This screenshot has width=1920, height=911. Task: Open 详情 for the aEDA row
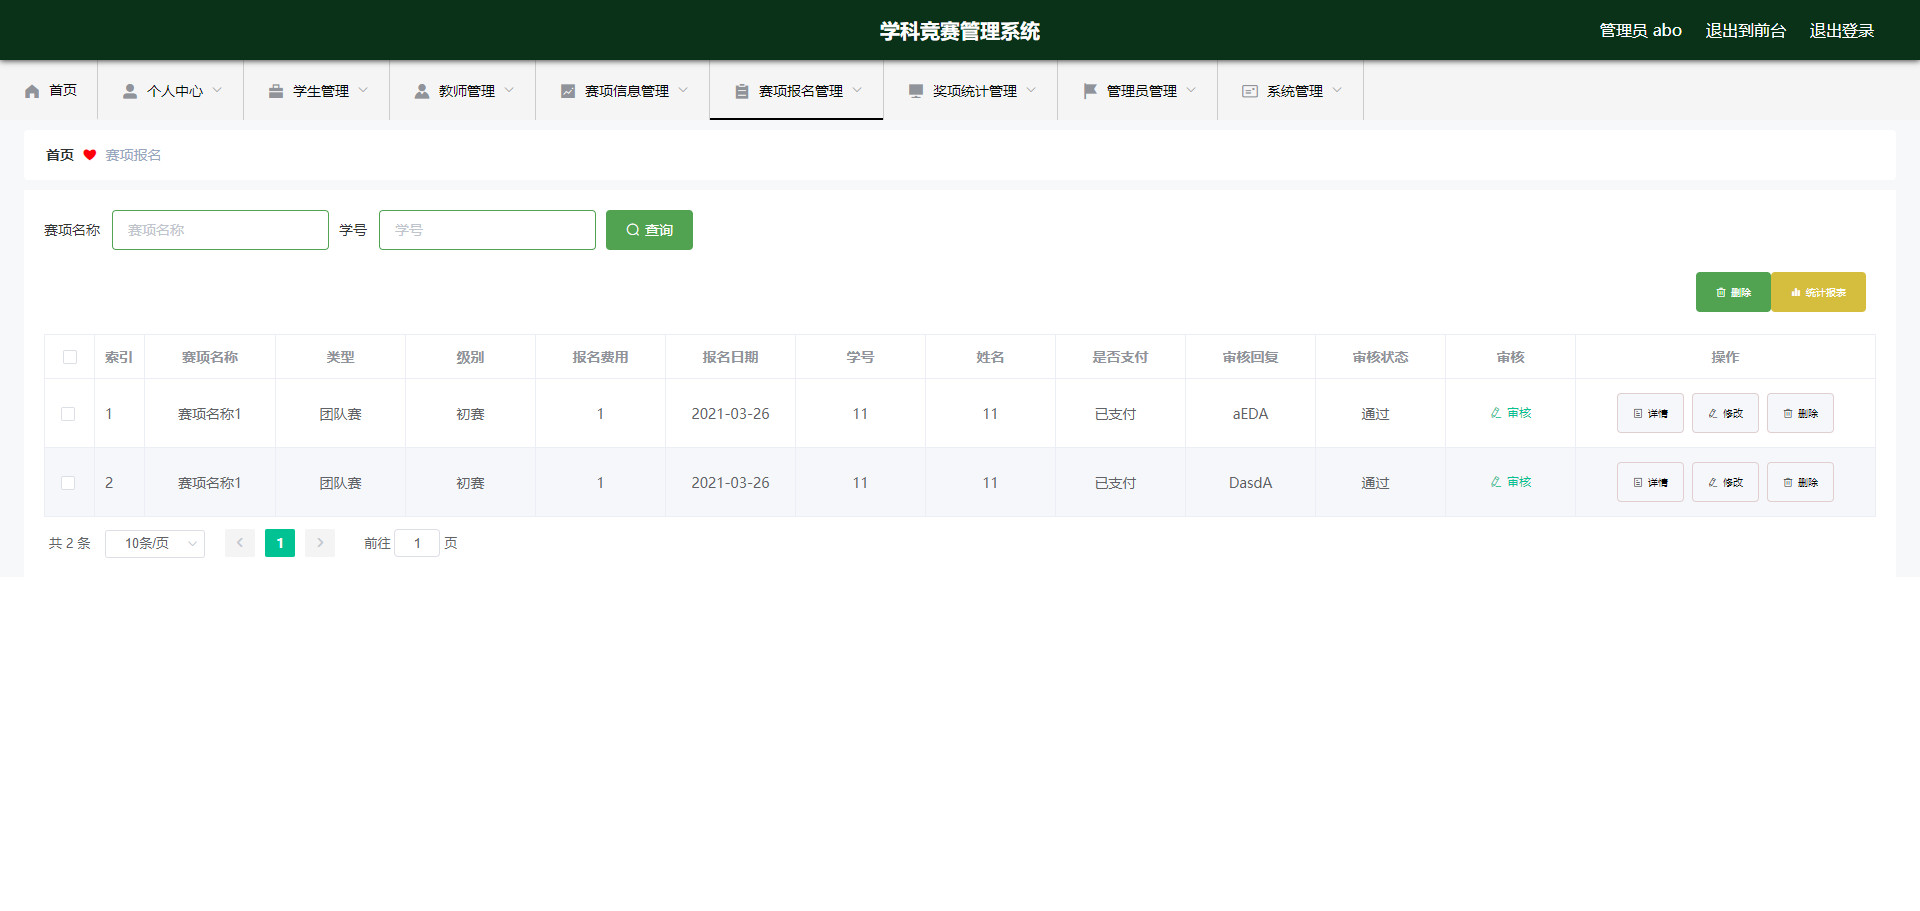point(1650,413)
